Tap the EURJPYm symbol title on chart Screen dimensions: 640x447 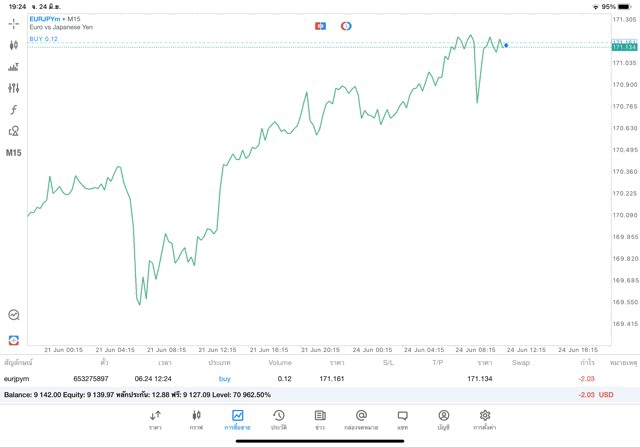coord(46,19)
